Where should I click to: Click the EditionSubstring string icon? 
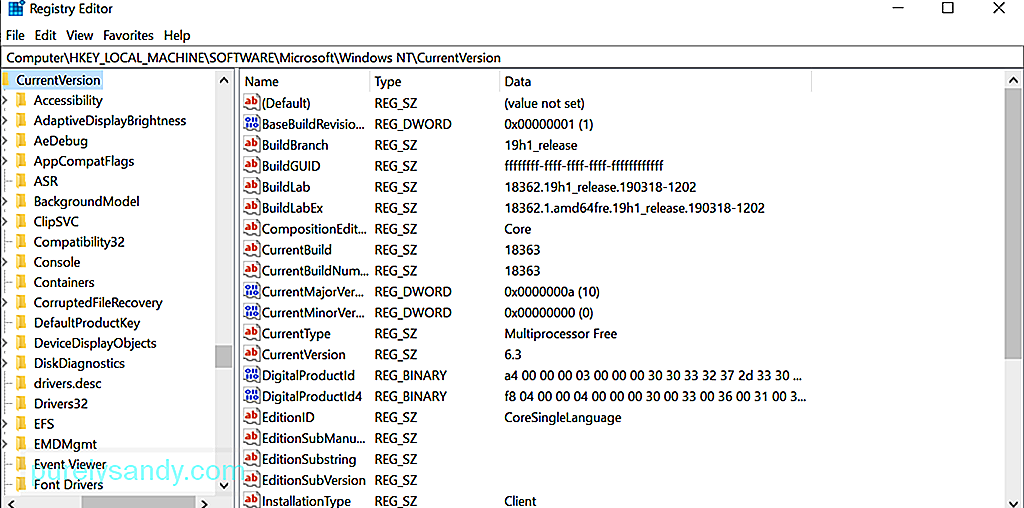251,458
